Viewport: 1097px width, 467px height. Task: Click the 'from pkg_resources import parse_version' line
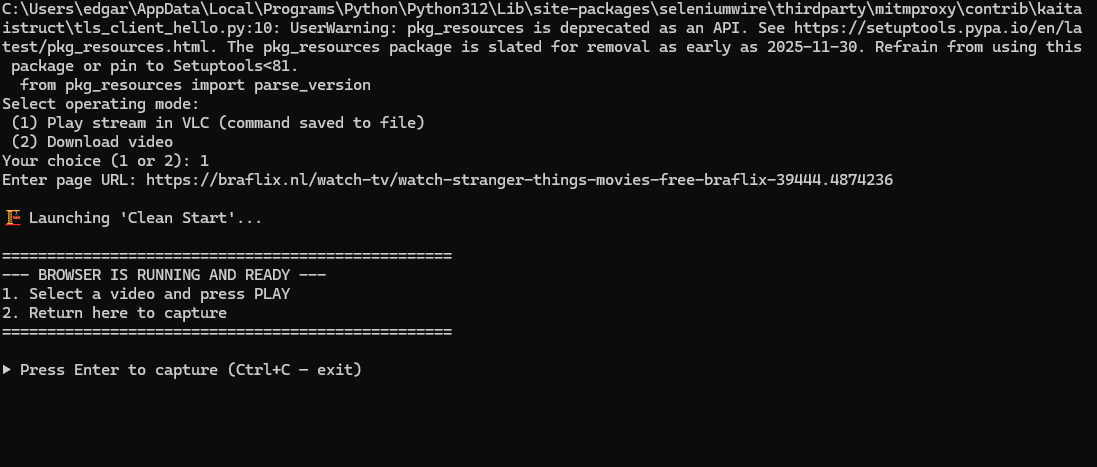[195, 85]
